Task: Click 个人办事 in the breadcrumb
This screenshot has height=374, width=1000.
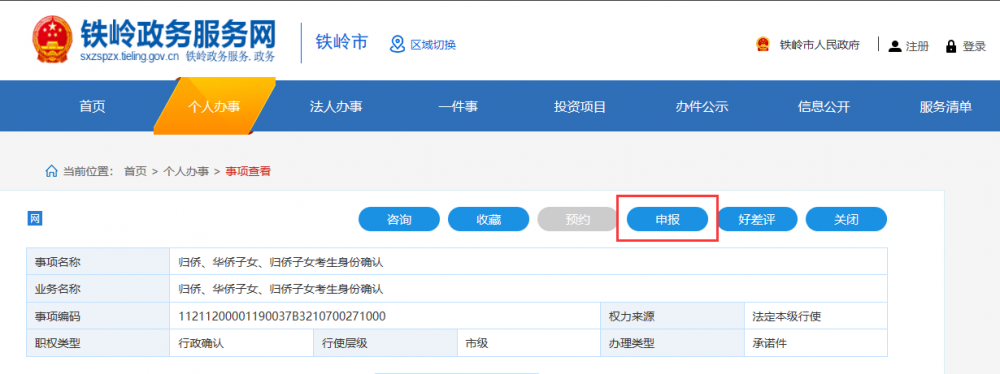Action: coord(186,171)
